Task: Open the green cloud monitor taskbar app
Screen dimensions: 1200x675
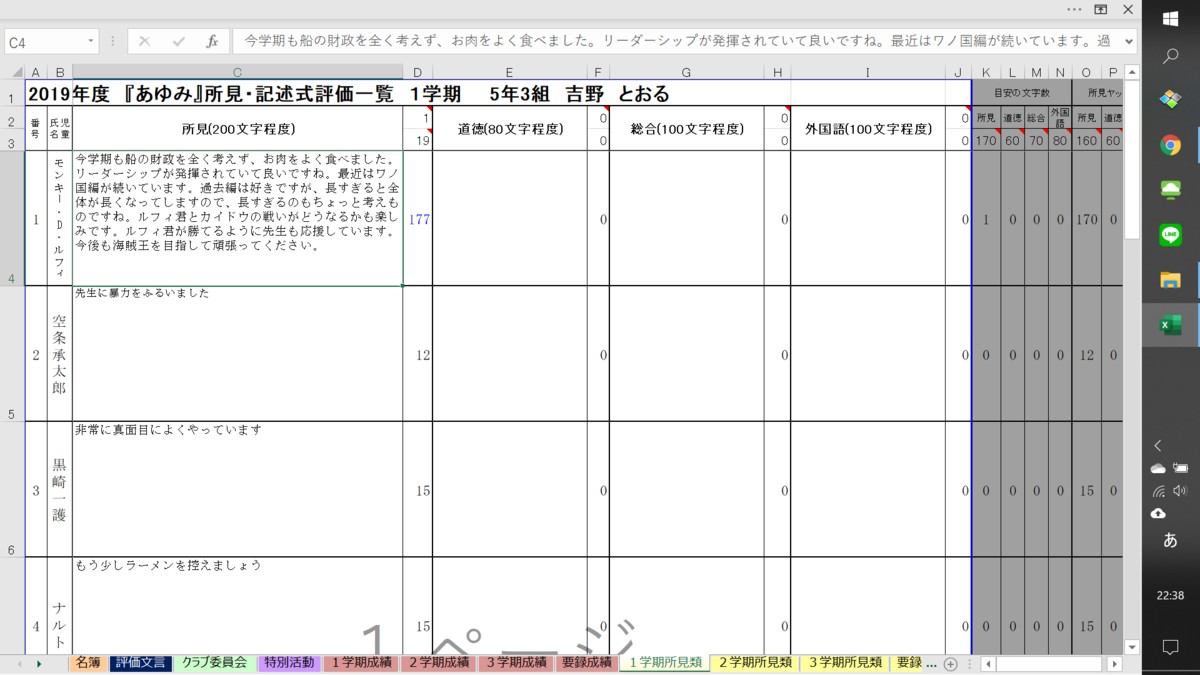Action: (x=1171, y=190)
